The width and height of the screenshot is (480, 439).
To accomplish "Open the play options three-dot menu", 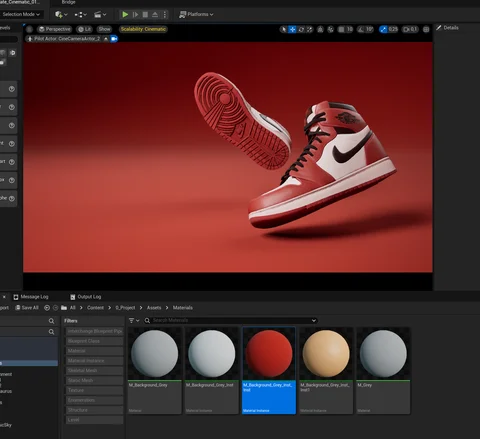I will coord(165,14).
